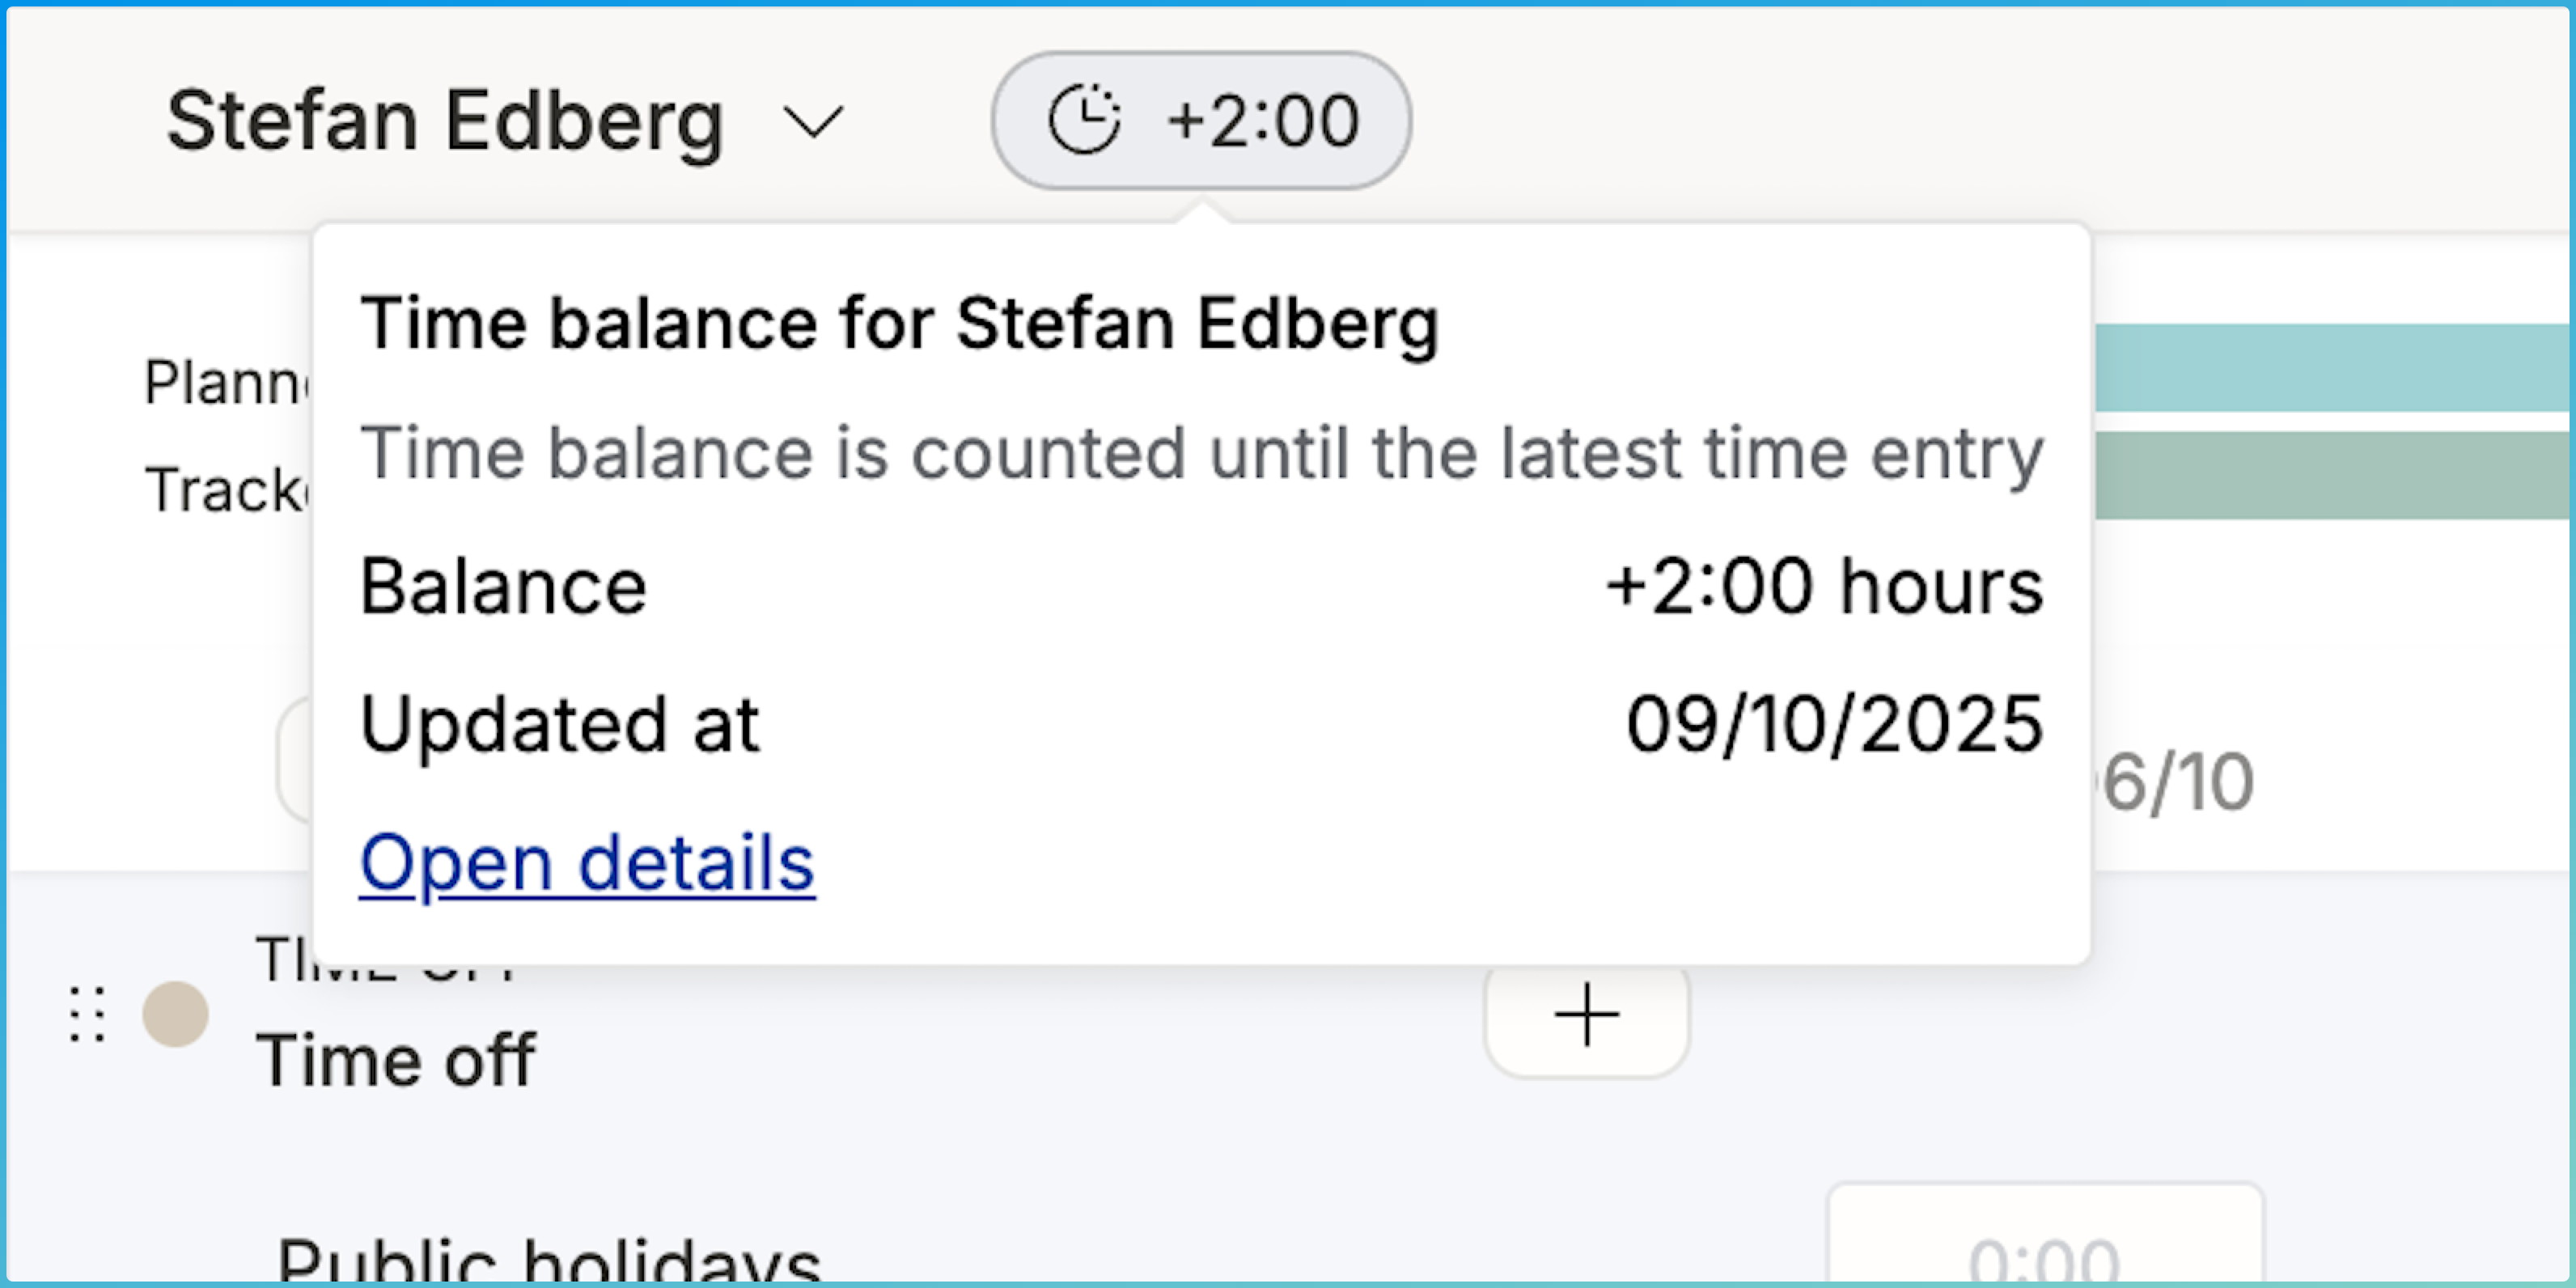The image size is (2576, 1288).
Task: Click the clock icon in the time balance pill
Action: 1084,121
